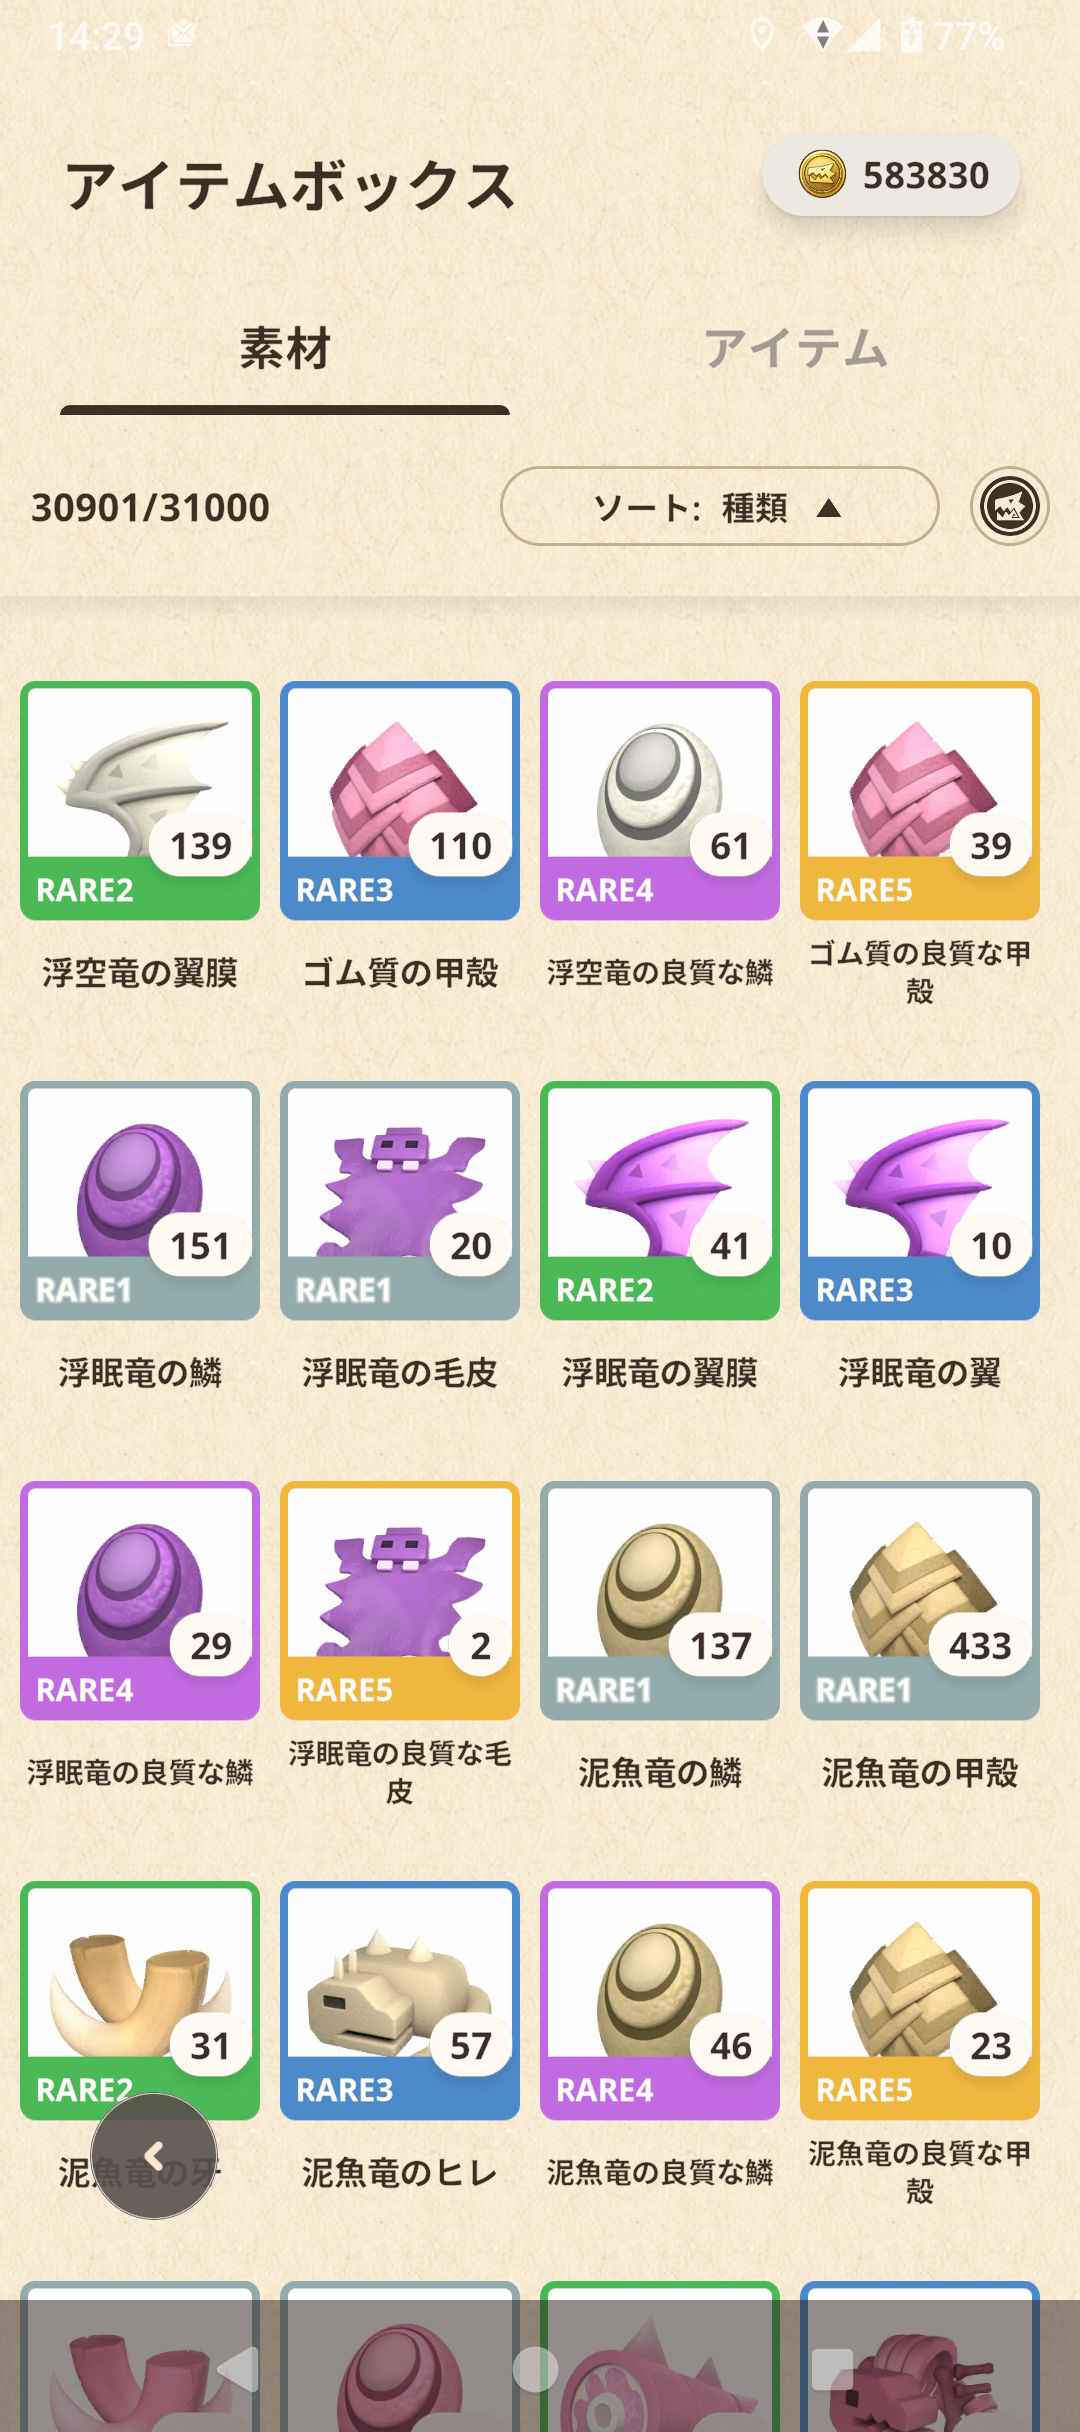1080x2432 pixels.
Task: Select 浮空竜の良質な鱗 RARE4 item
Action: pos(660,801)
